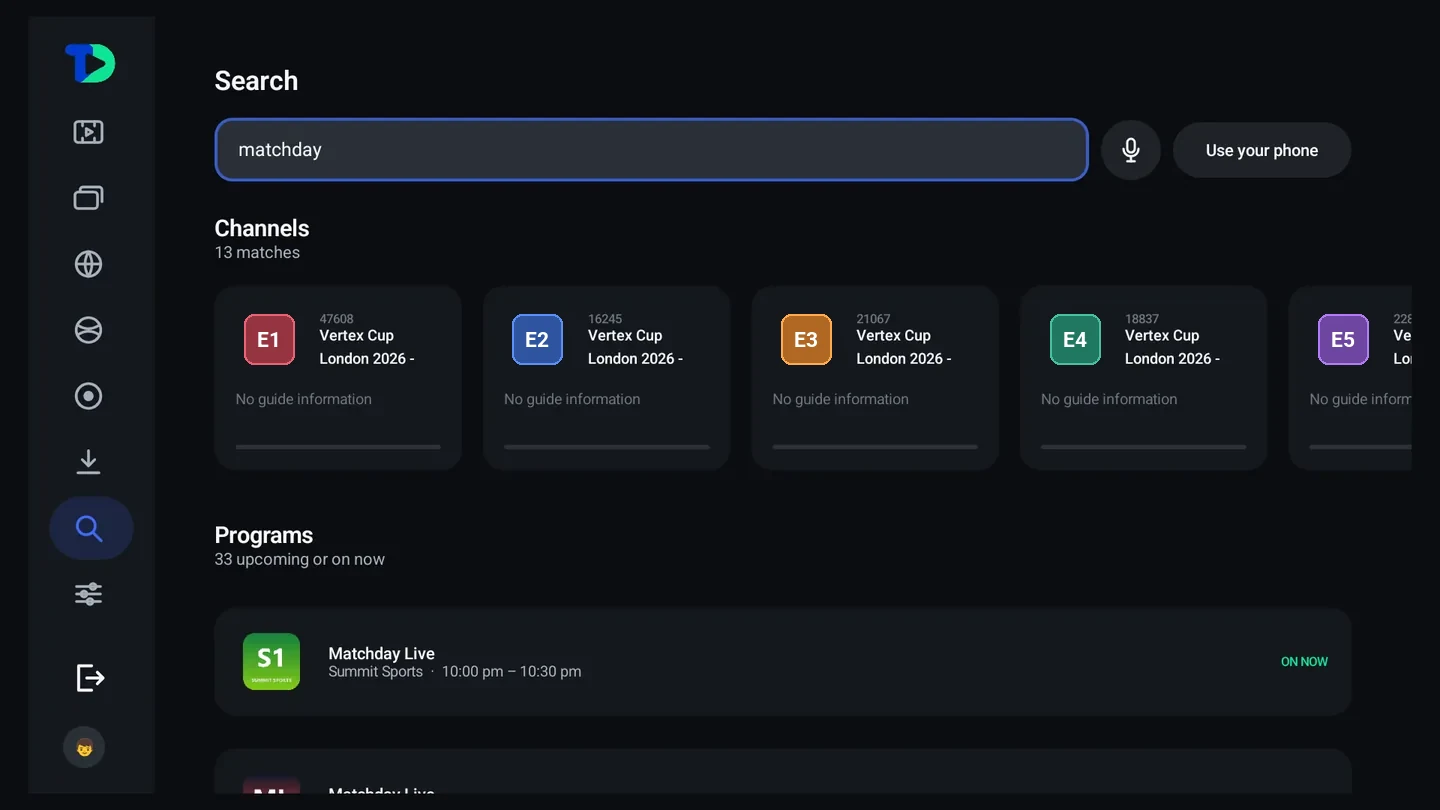Click the green S1 Summit Sports logo
Screen dimensions: 1440x810
(271, 661)
